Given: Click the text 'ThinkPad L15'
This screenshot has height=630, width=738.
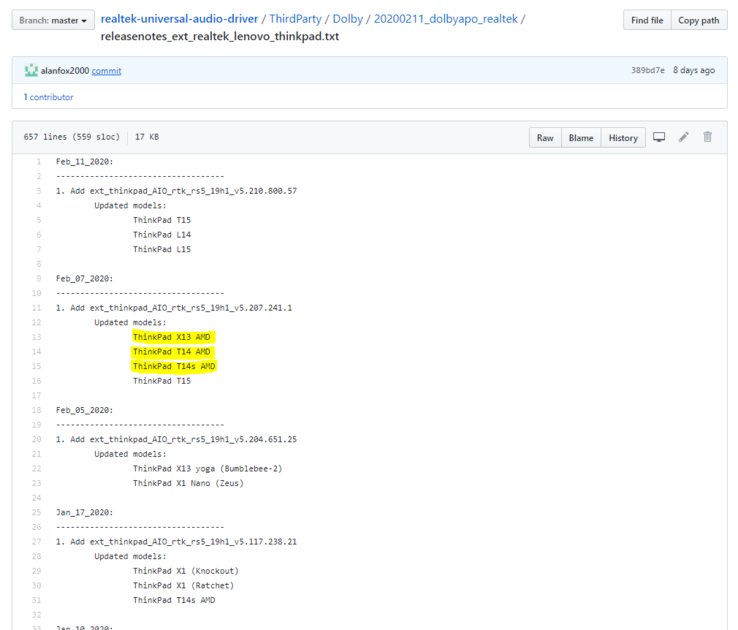Looking at the screenshot, I should pyautogui.click(x=162, y=249).
